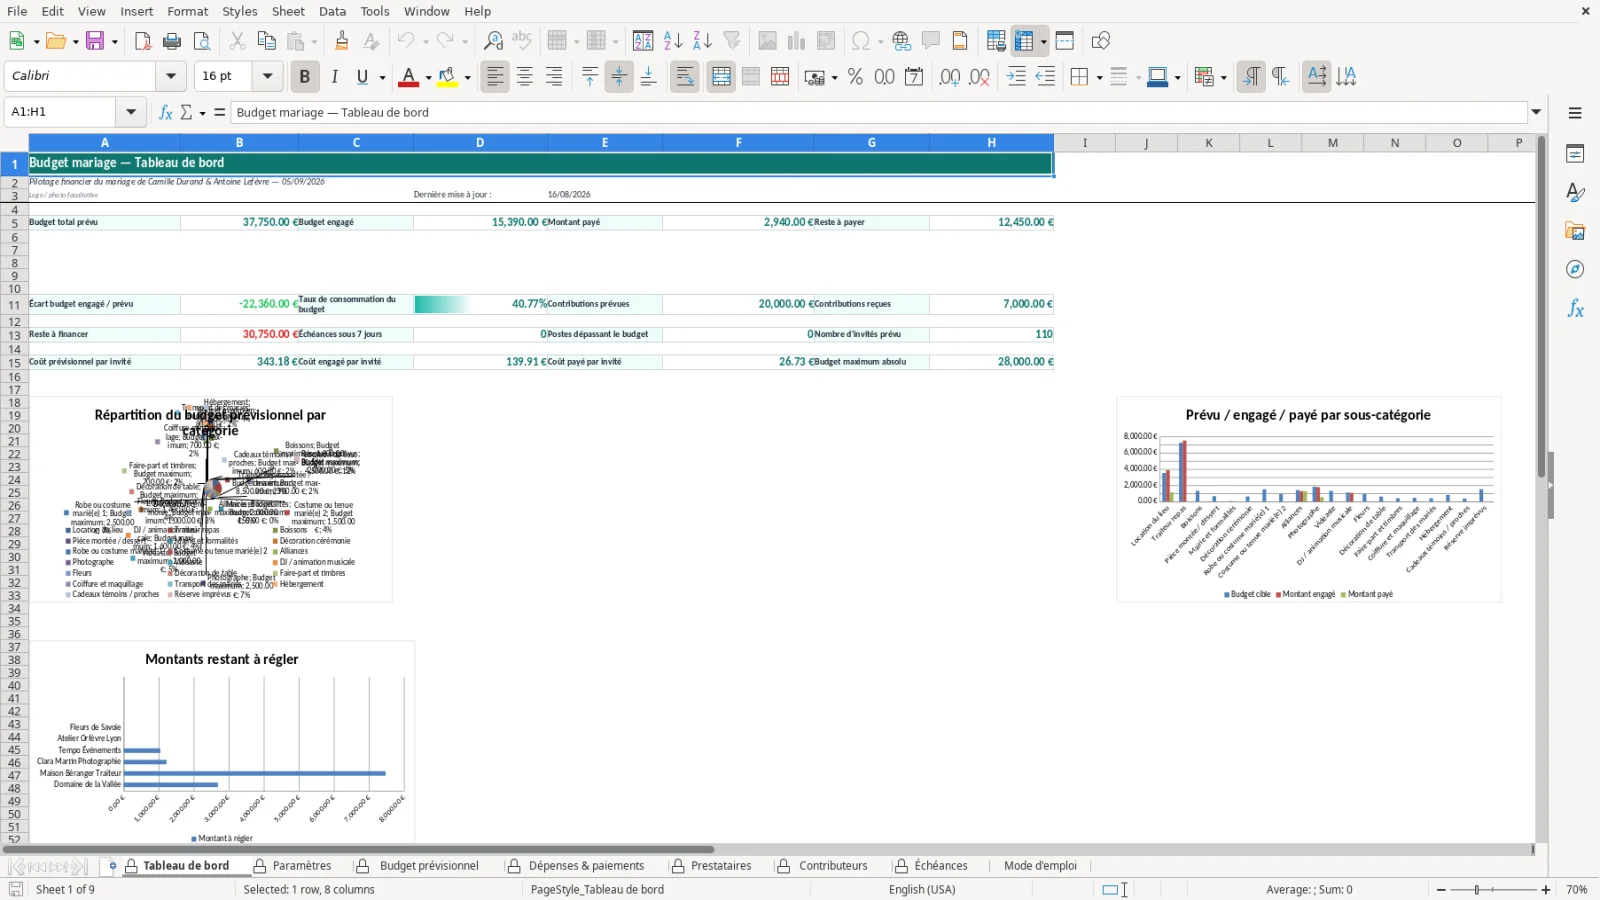Toggle print preview
The height and width of the screenshot is (900, 1600).
(202, 41)
